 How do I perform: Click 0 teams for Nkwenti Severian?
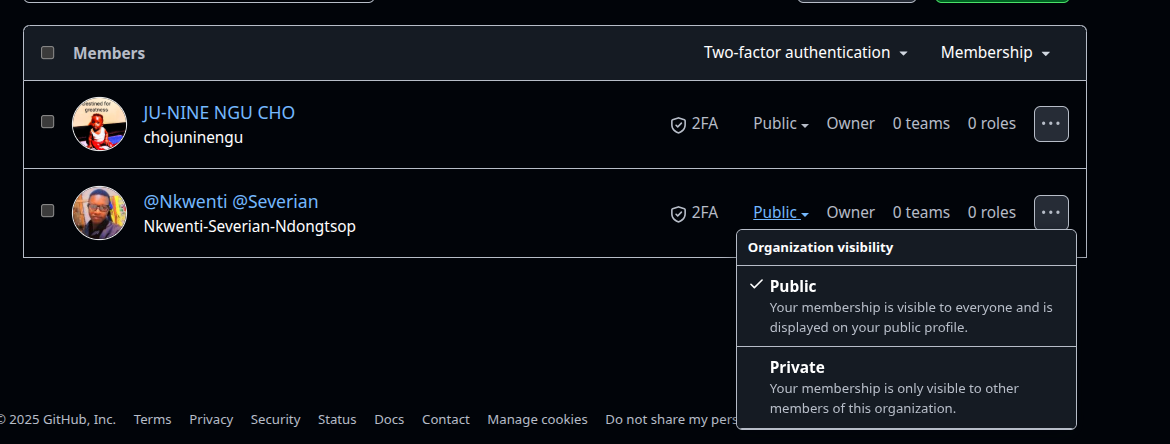tap(921, 212)
